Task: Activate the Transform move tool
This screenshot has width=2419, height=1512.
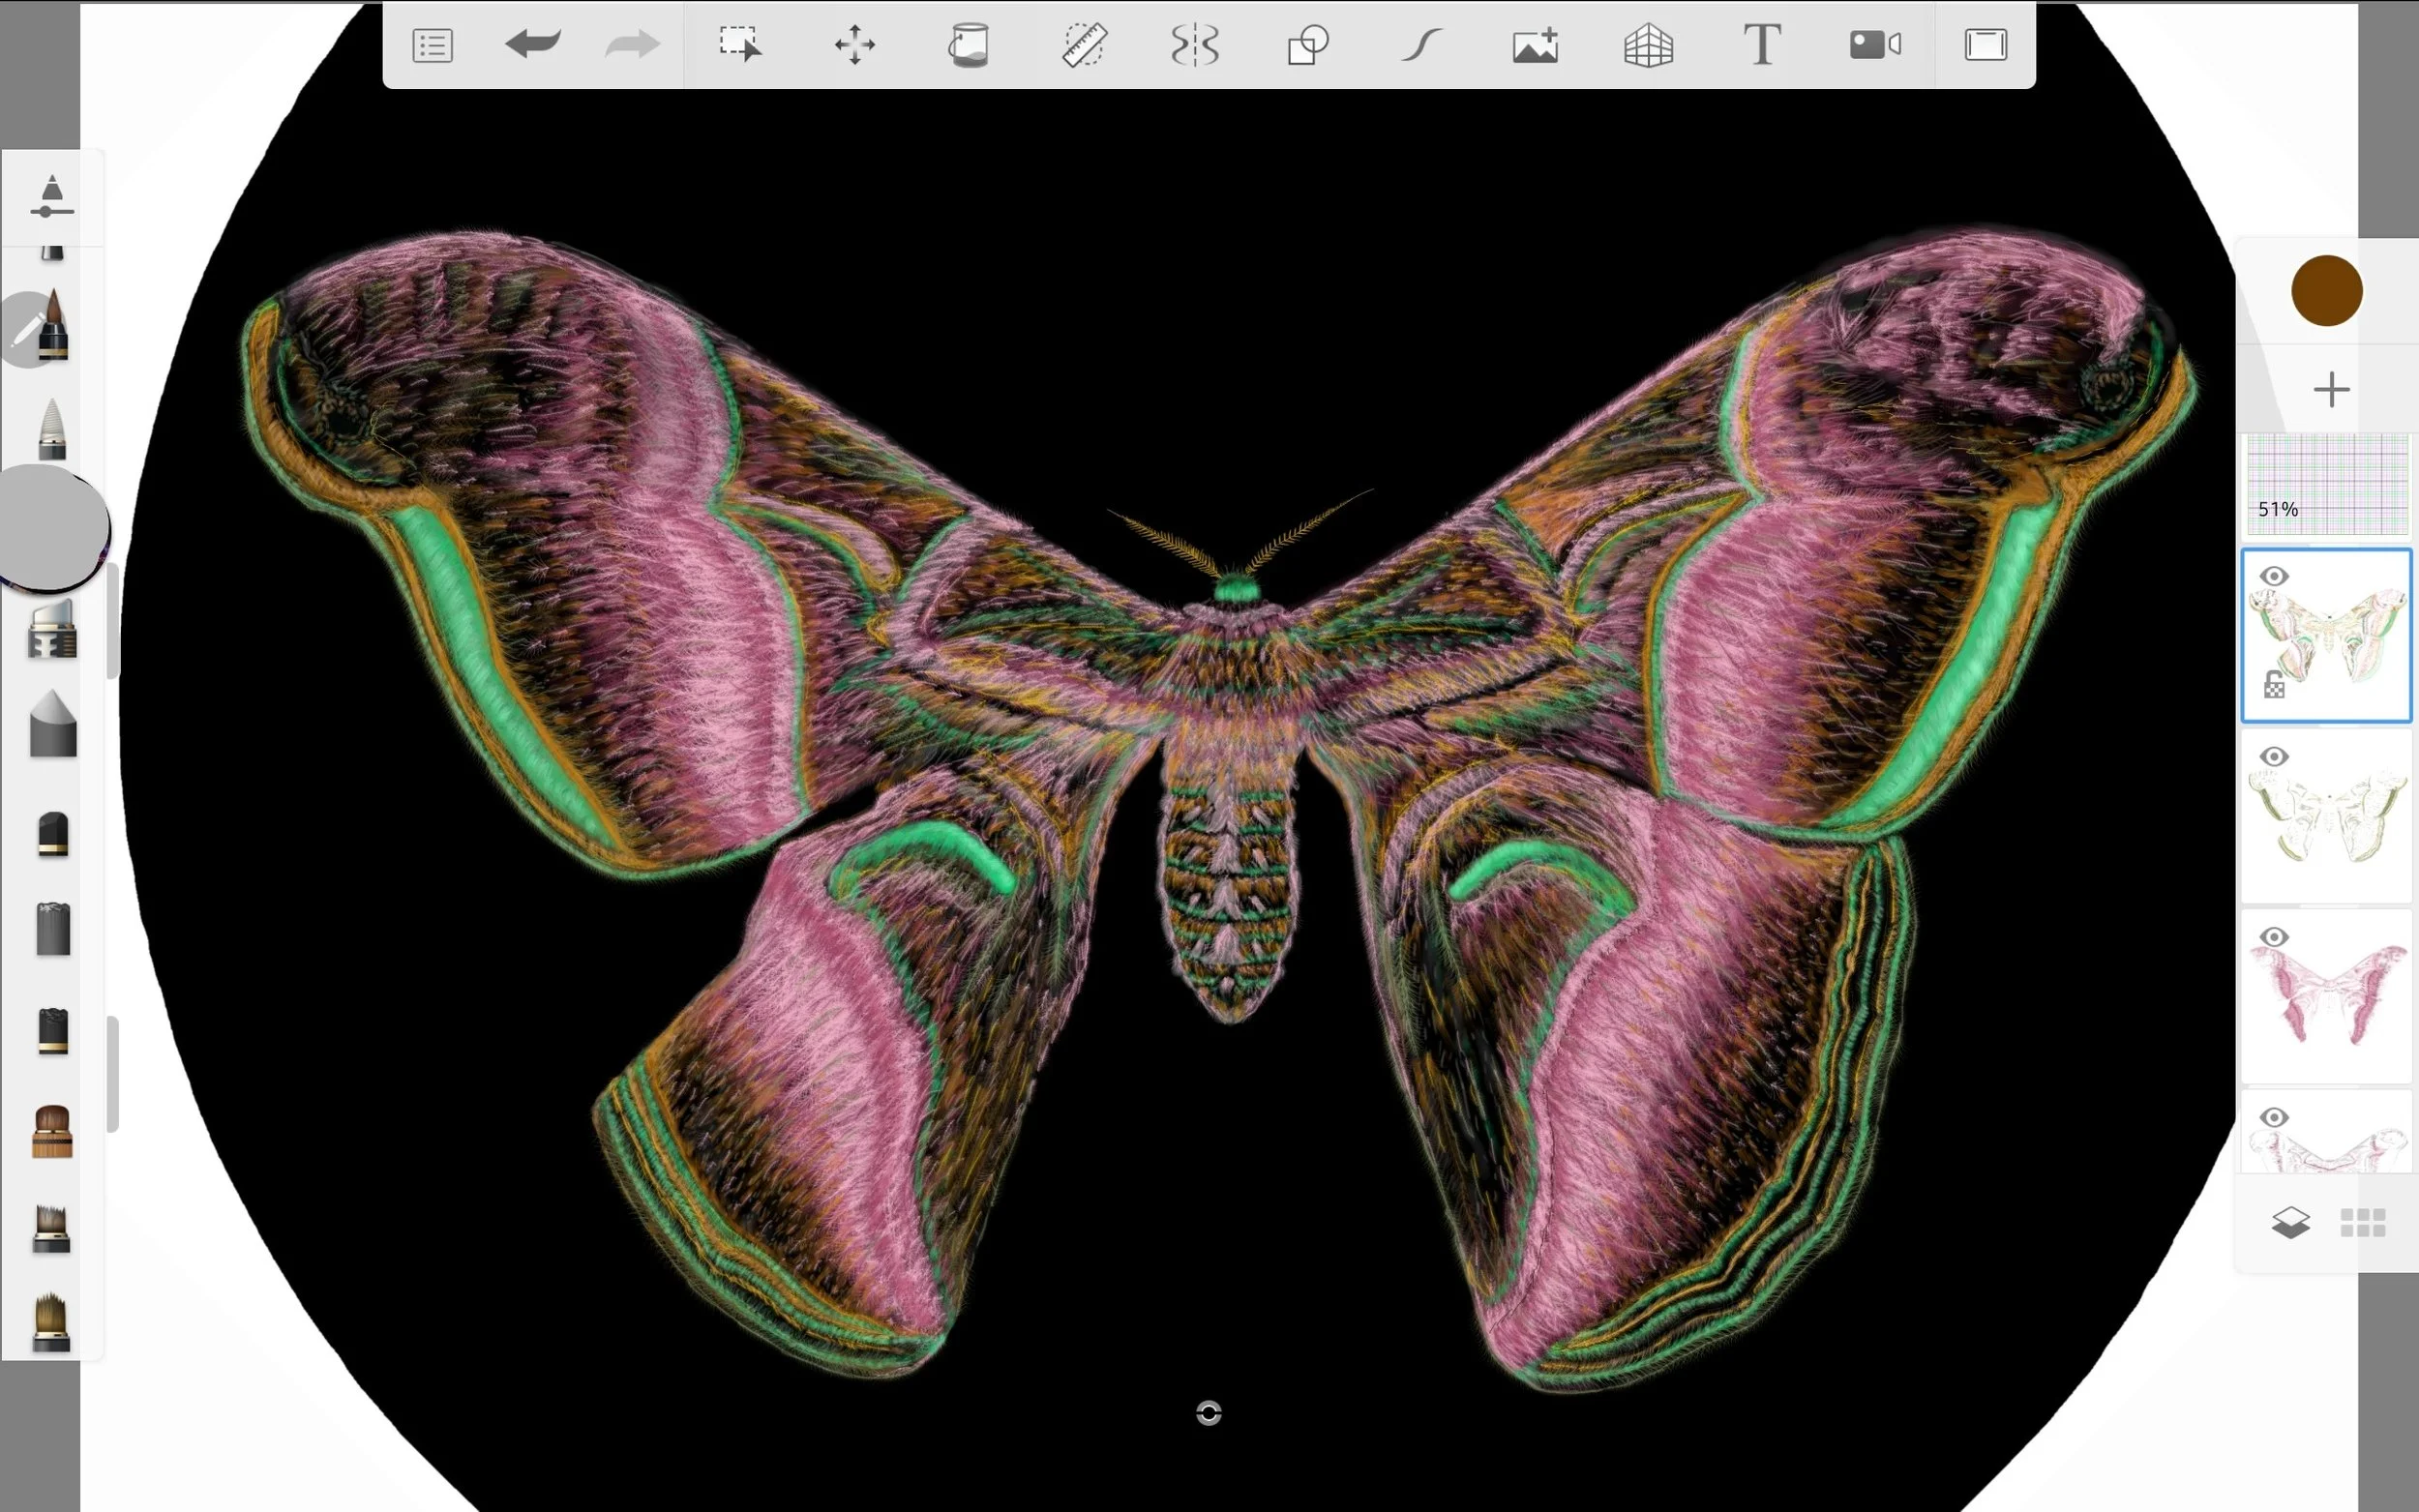Action: 855,46
